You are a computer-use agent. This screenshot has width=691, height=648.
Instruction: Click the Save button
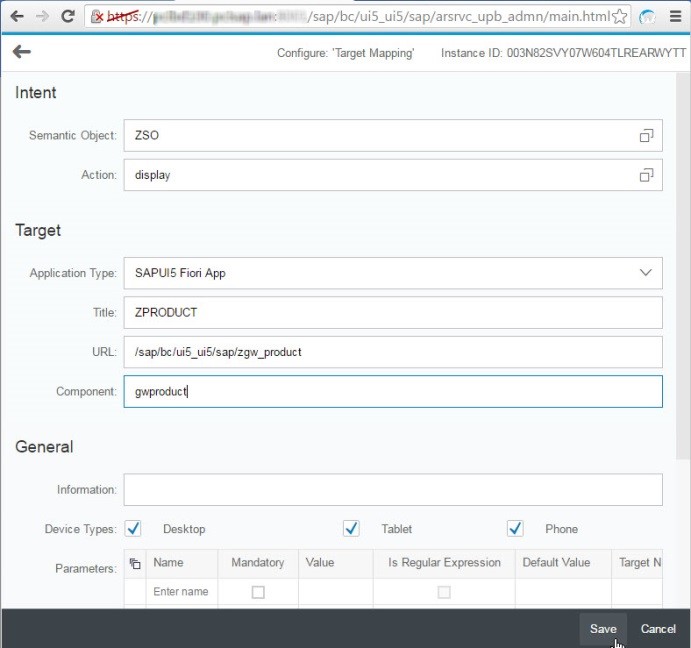[602, 628]
